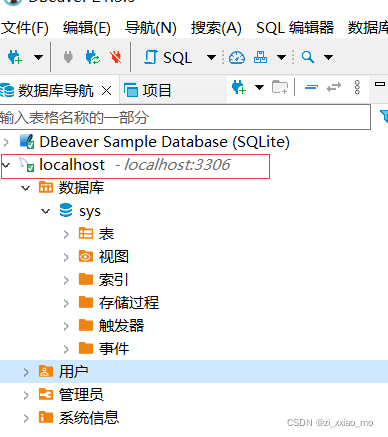This screenshot has width=388, height=437.
Task: Open the 导航(N) menu
Action: click(x=151, y=28)
